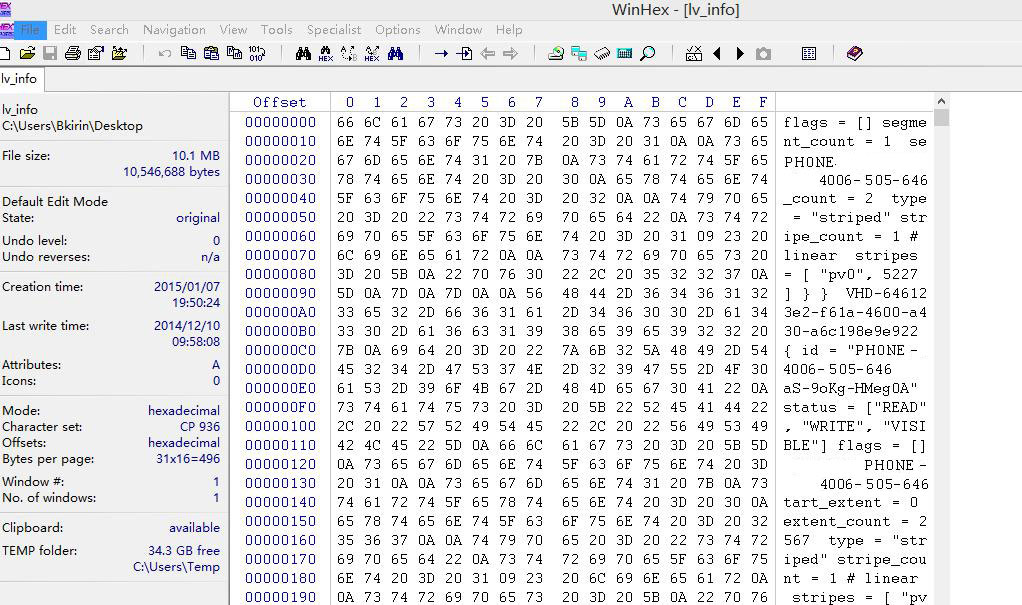Click the camera snapshot icon
1022x605 pixels.
(763, 53)
